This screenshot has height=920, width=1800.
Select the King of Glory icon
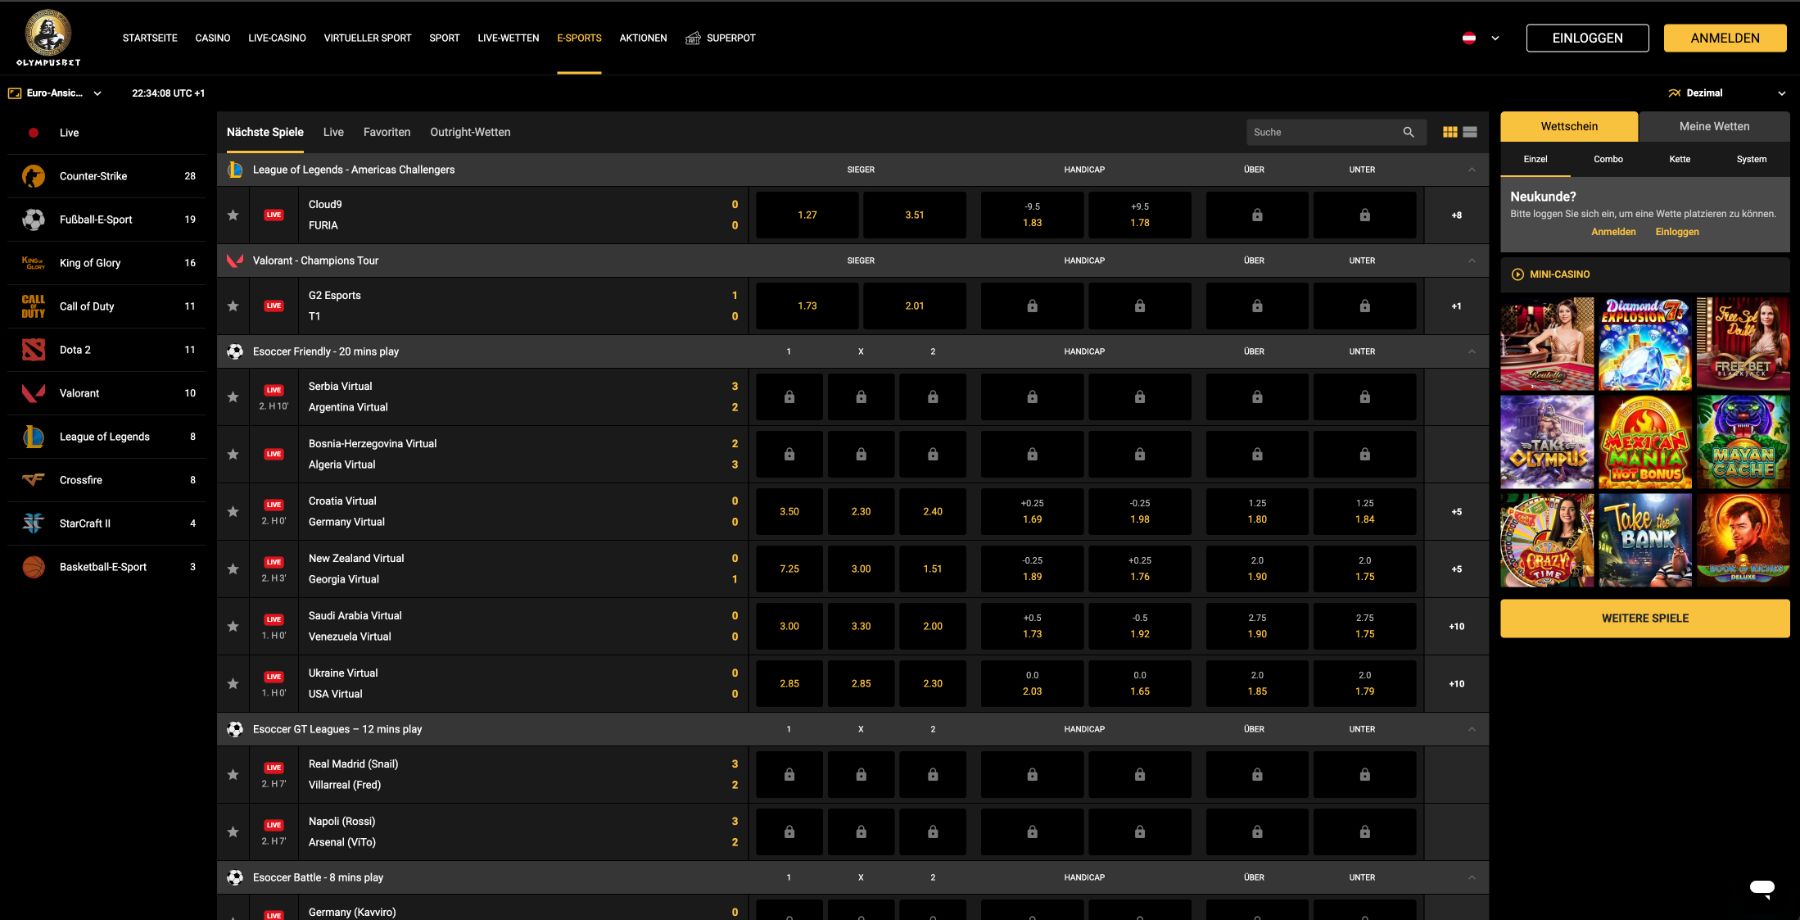[x=33, y=263]
